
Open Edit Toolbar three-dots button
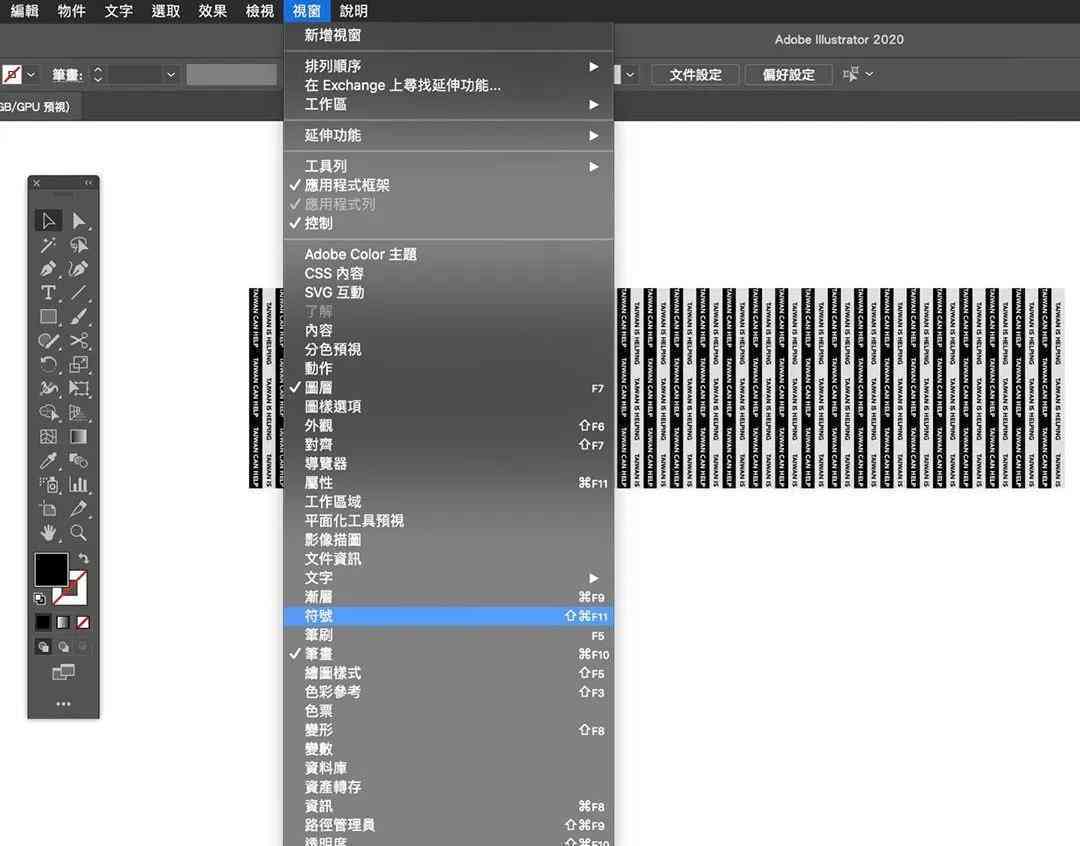pyautogui.click(x=63, y=704)
